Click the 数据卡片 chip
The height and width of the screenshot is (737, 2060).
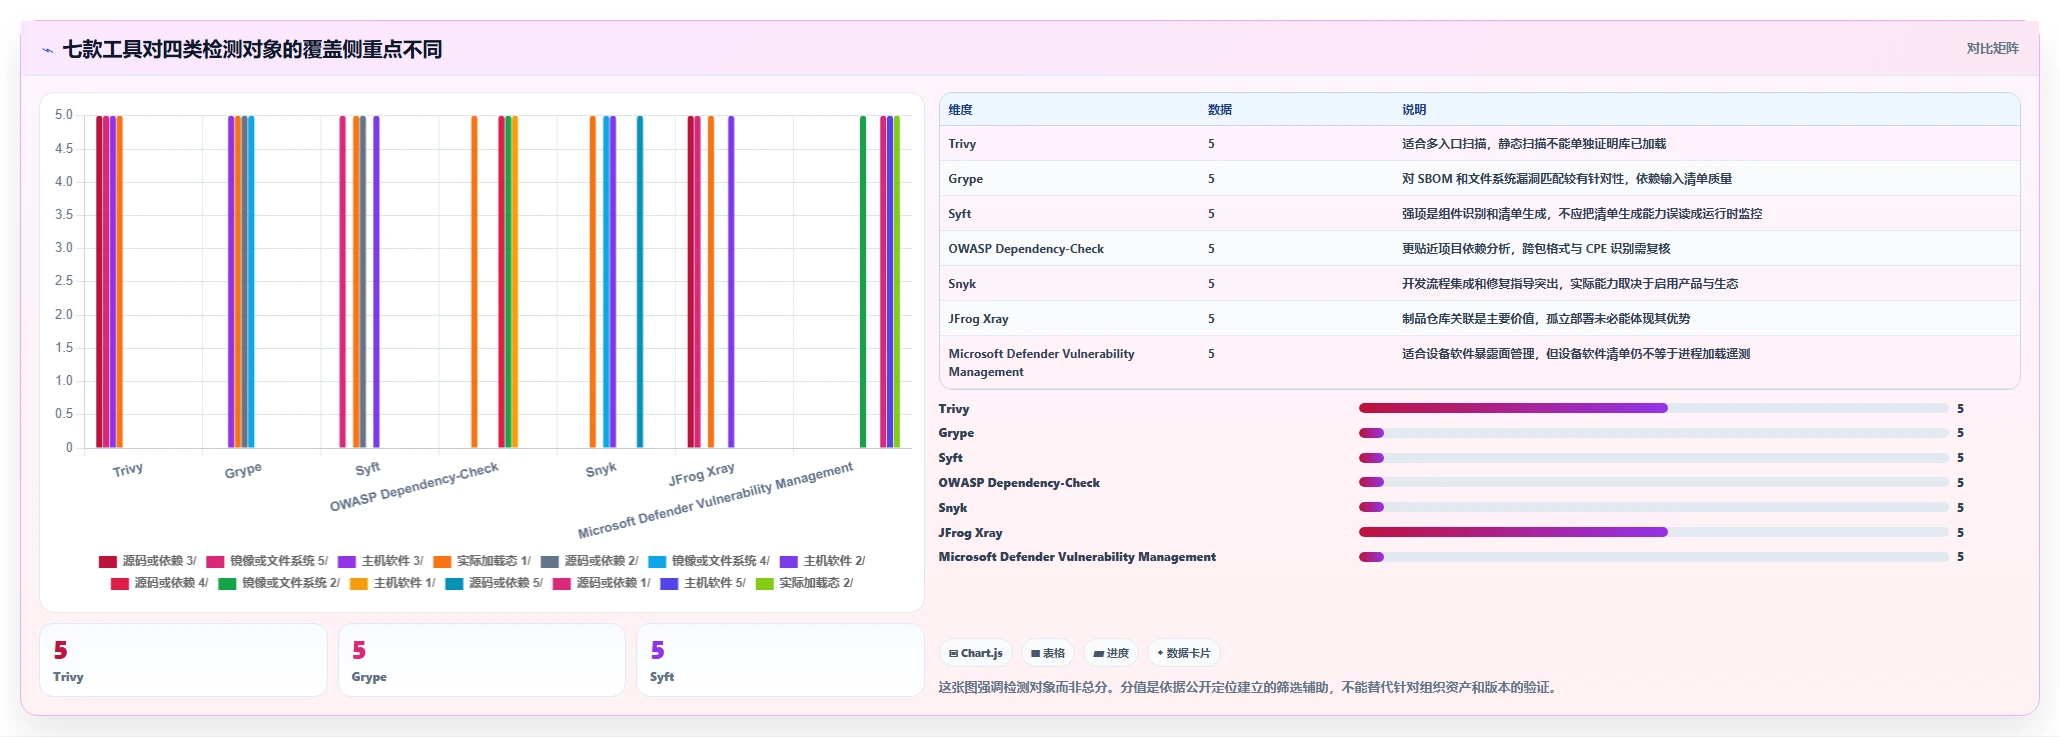(x=1183, y=653)
